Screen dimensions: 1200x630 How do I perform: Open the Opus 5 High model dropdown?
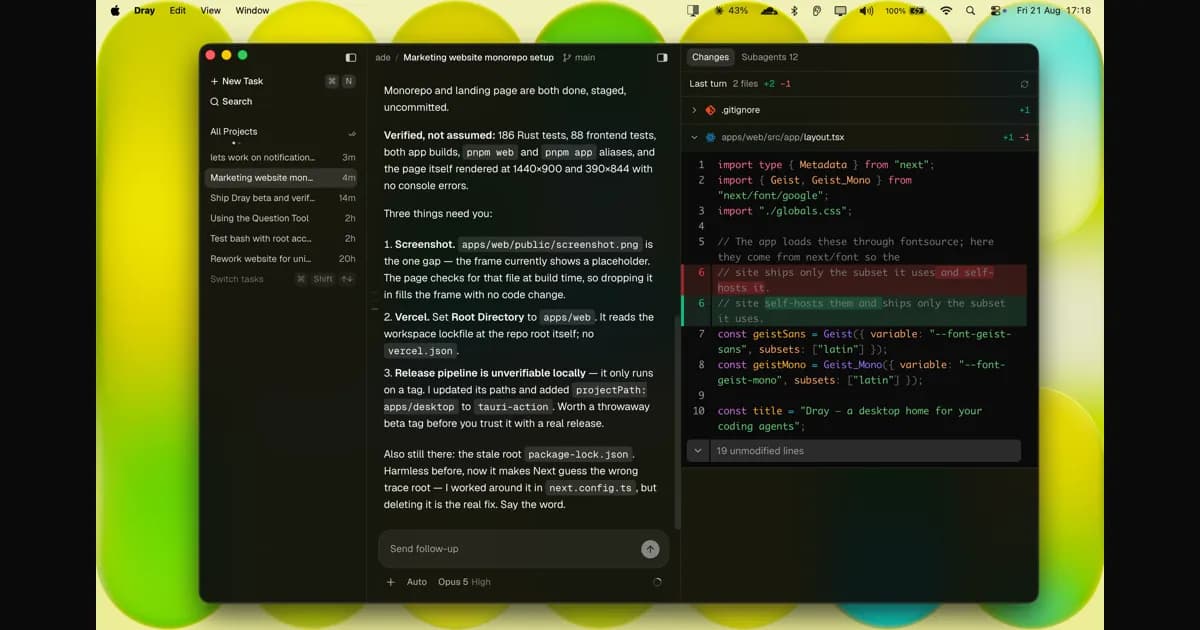pos(464,582)
